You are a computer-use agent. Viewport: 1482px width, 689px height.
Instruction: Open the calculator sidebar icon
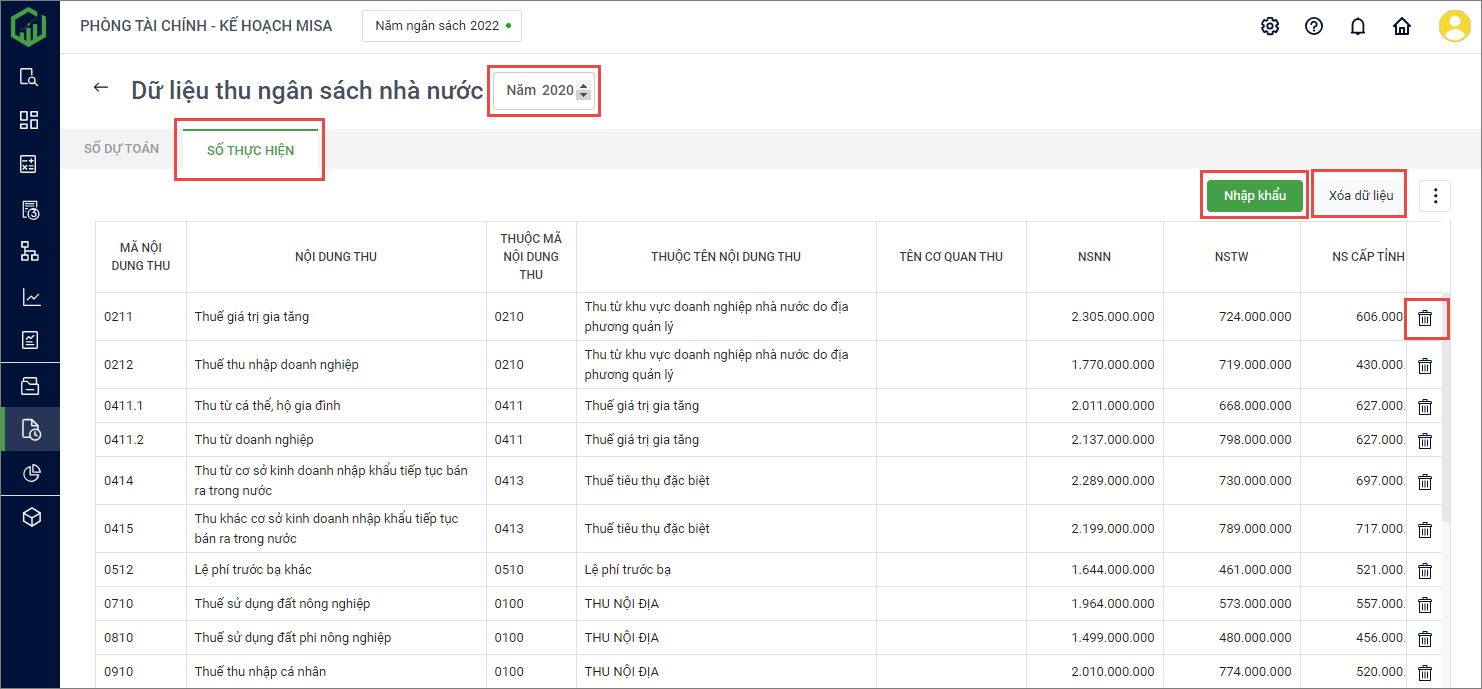click(x=30, y=164)
